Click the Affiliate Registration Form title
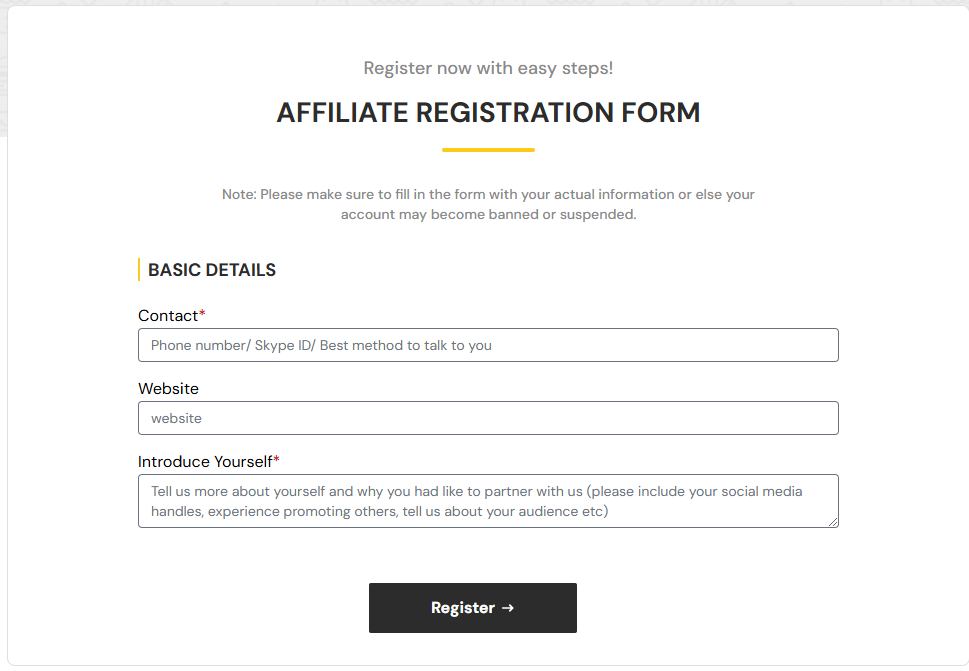The width and height of the screenshot is (969, 671). click(x=488, y=113)
